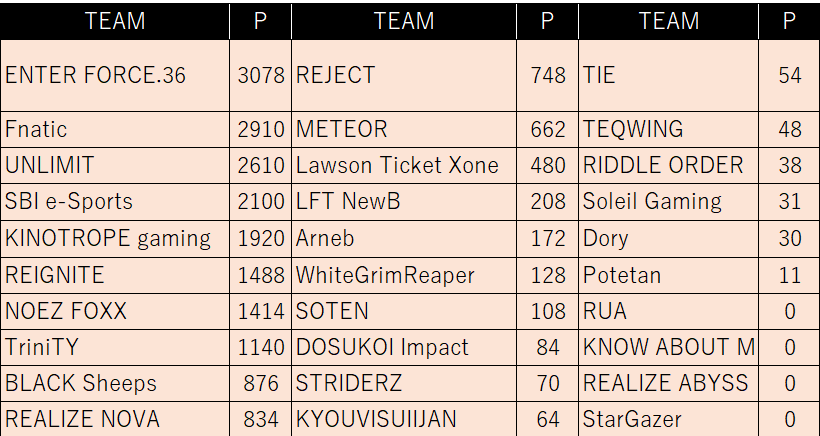Screen dimensions: 820x436
Task: Select the Fnatic team cell
Action: point(36,129)
